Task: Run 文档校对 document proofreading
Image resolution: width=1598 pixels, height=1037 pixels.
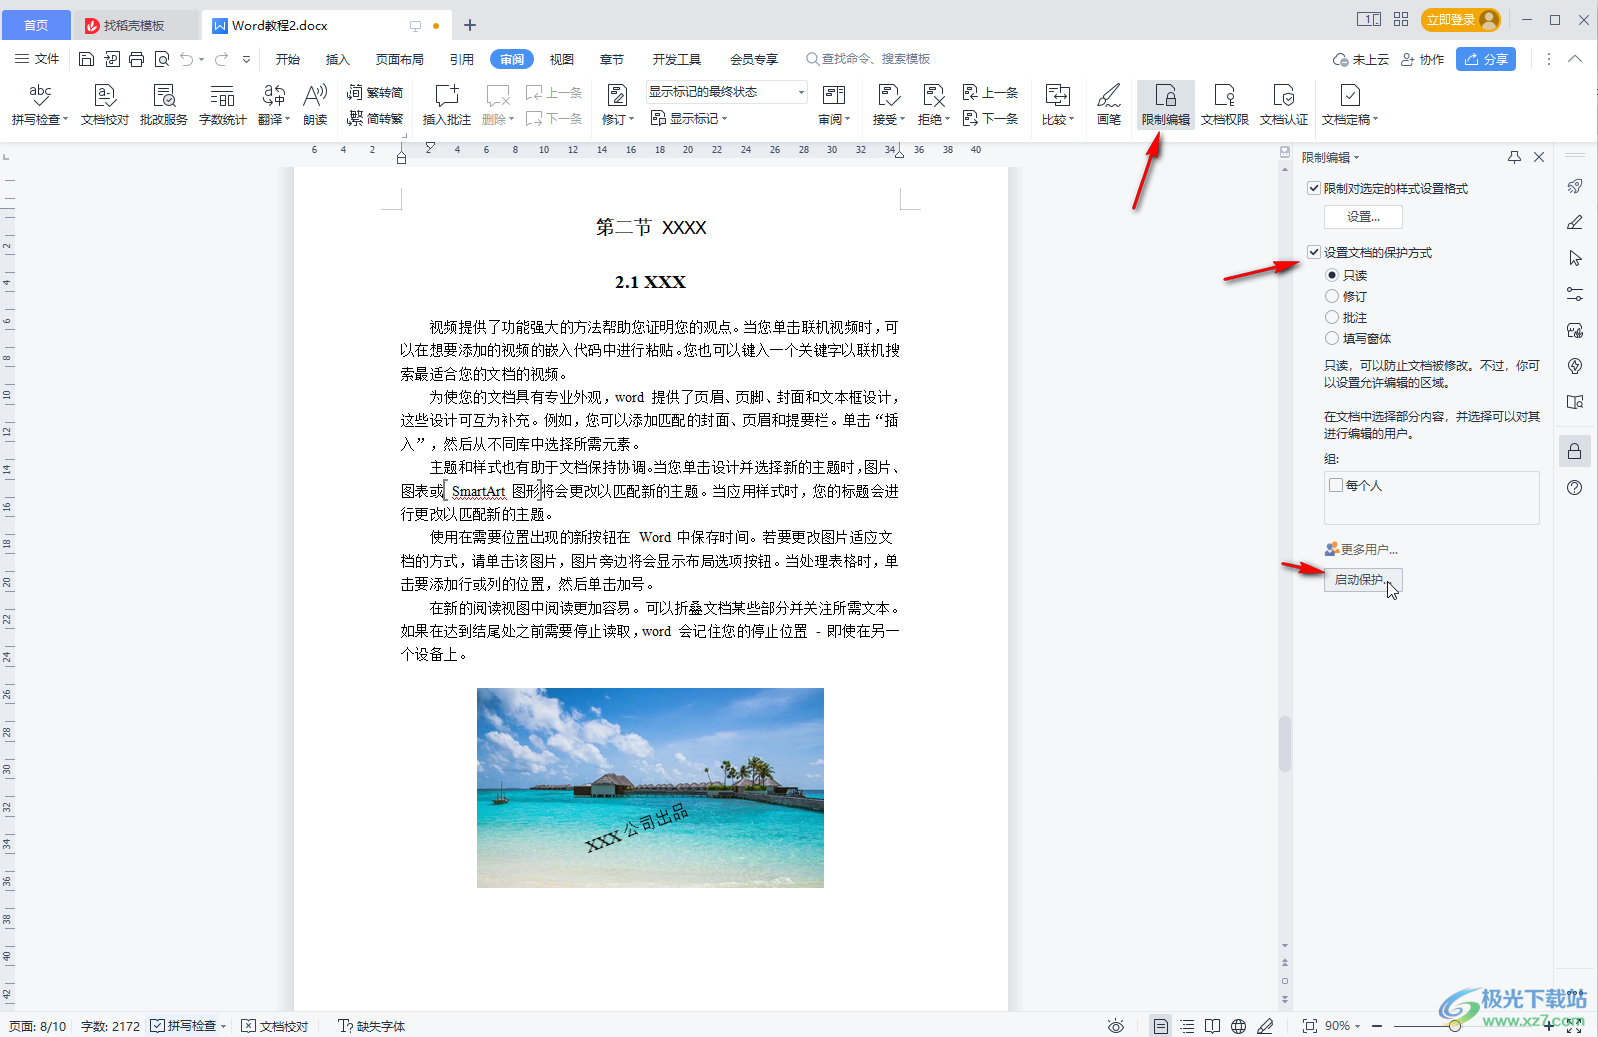Action: [105, 104]
